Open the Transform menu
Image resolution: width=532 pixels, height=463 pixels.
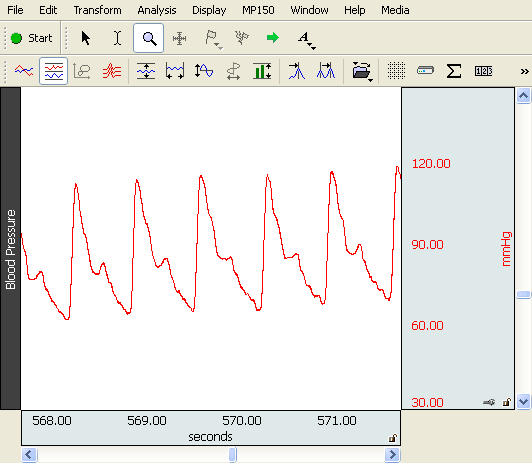tap(97, 10)
